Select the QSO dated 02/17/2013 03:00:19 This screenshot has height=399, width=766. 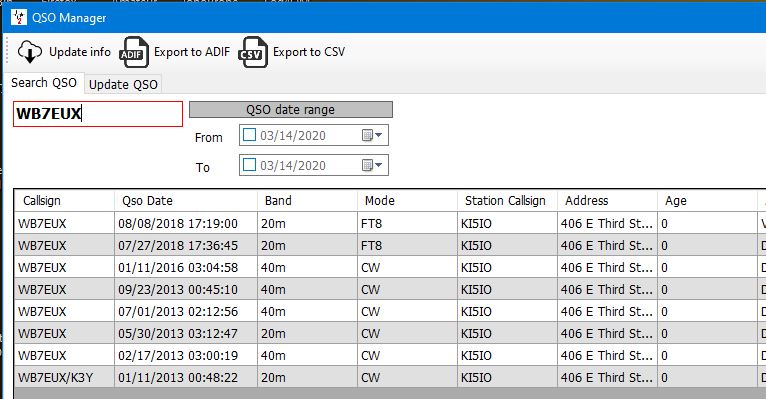(x=390, y=355)
